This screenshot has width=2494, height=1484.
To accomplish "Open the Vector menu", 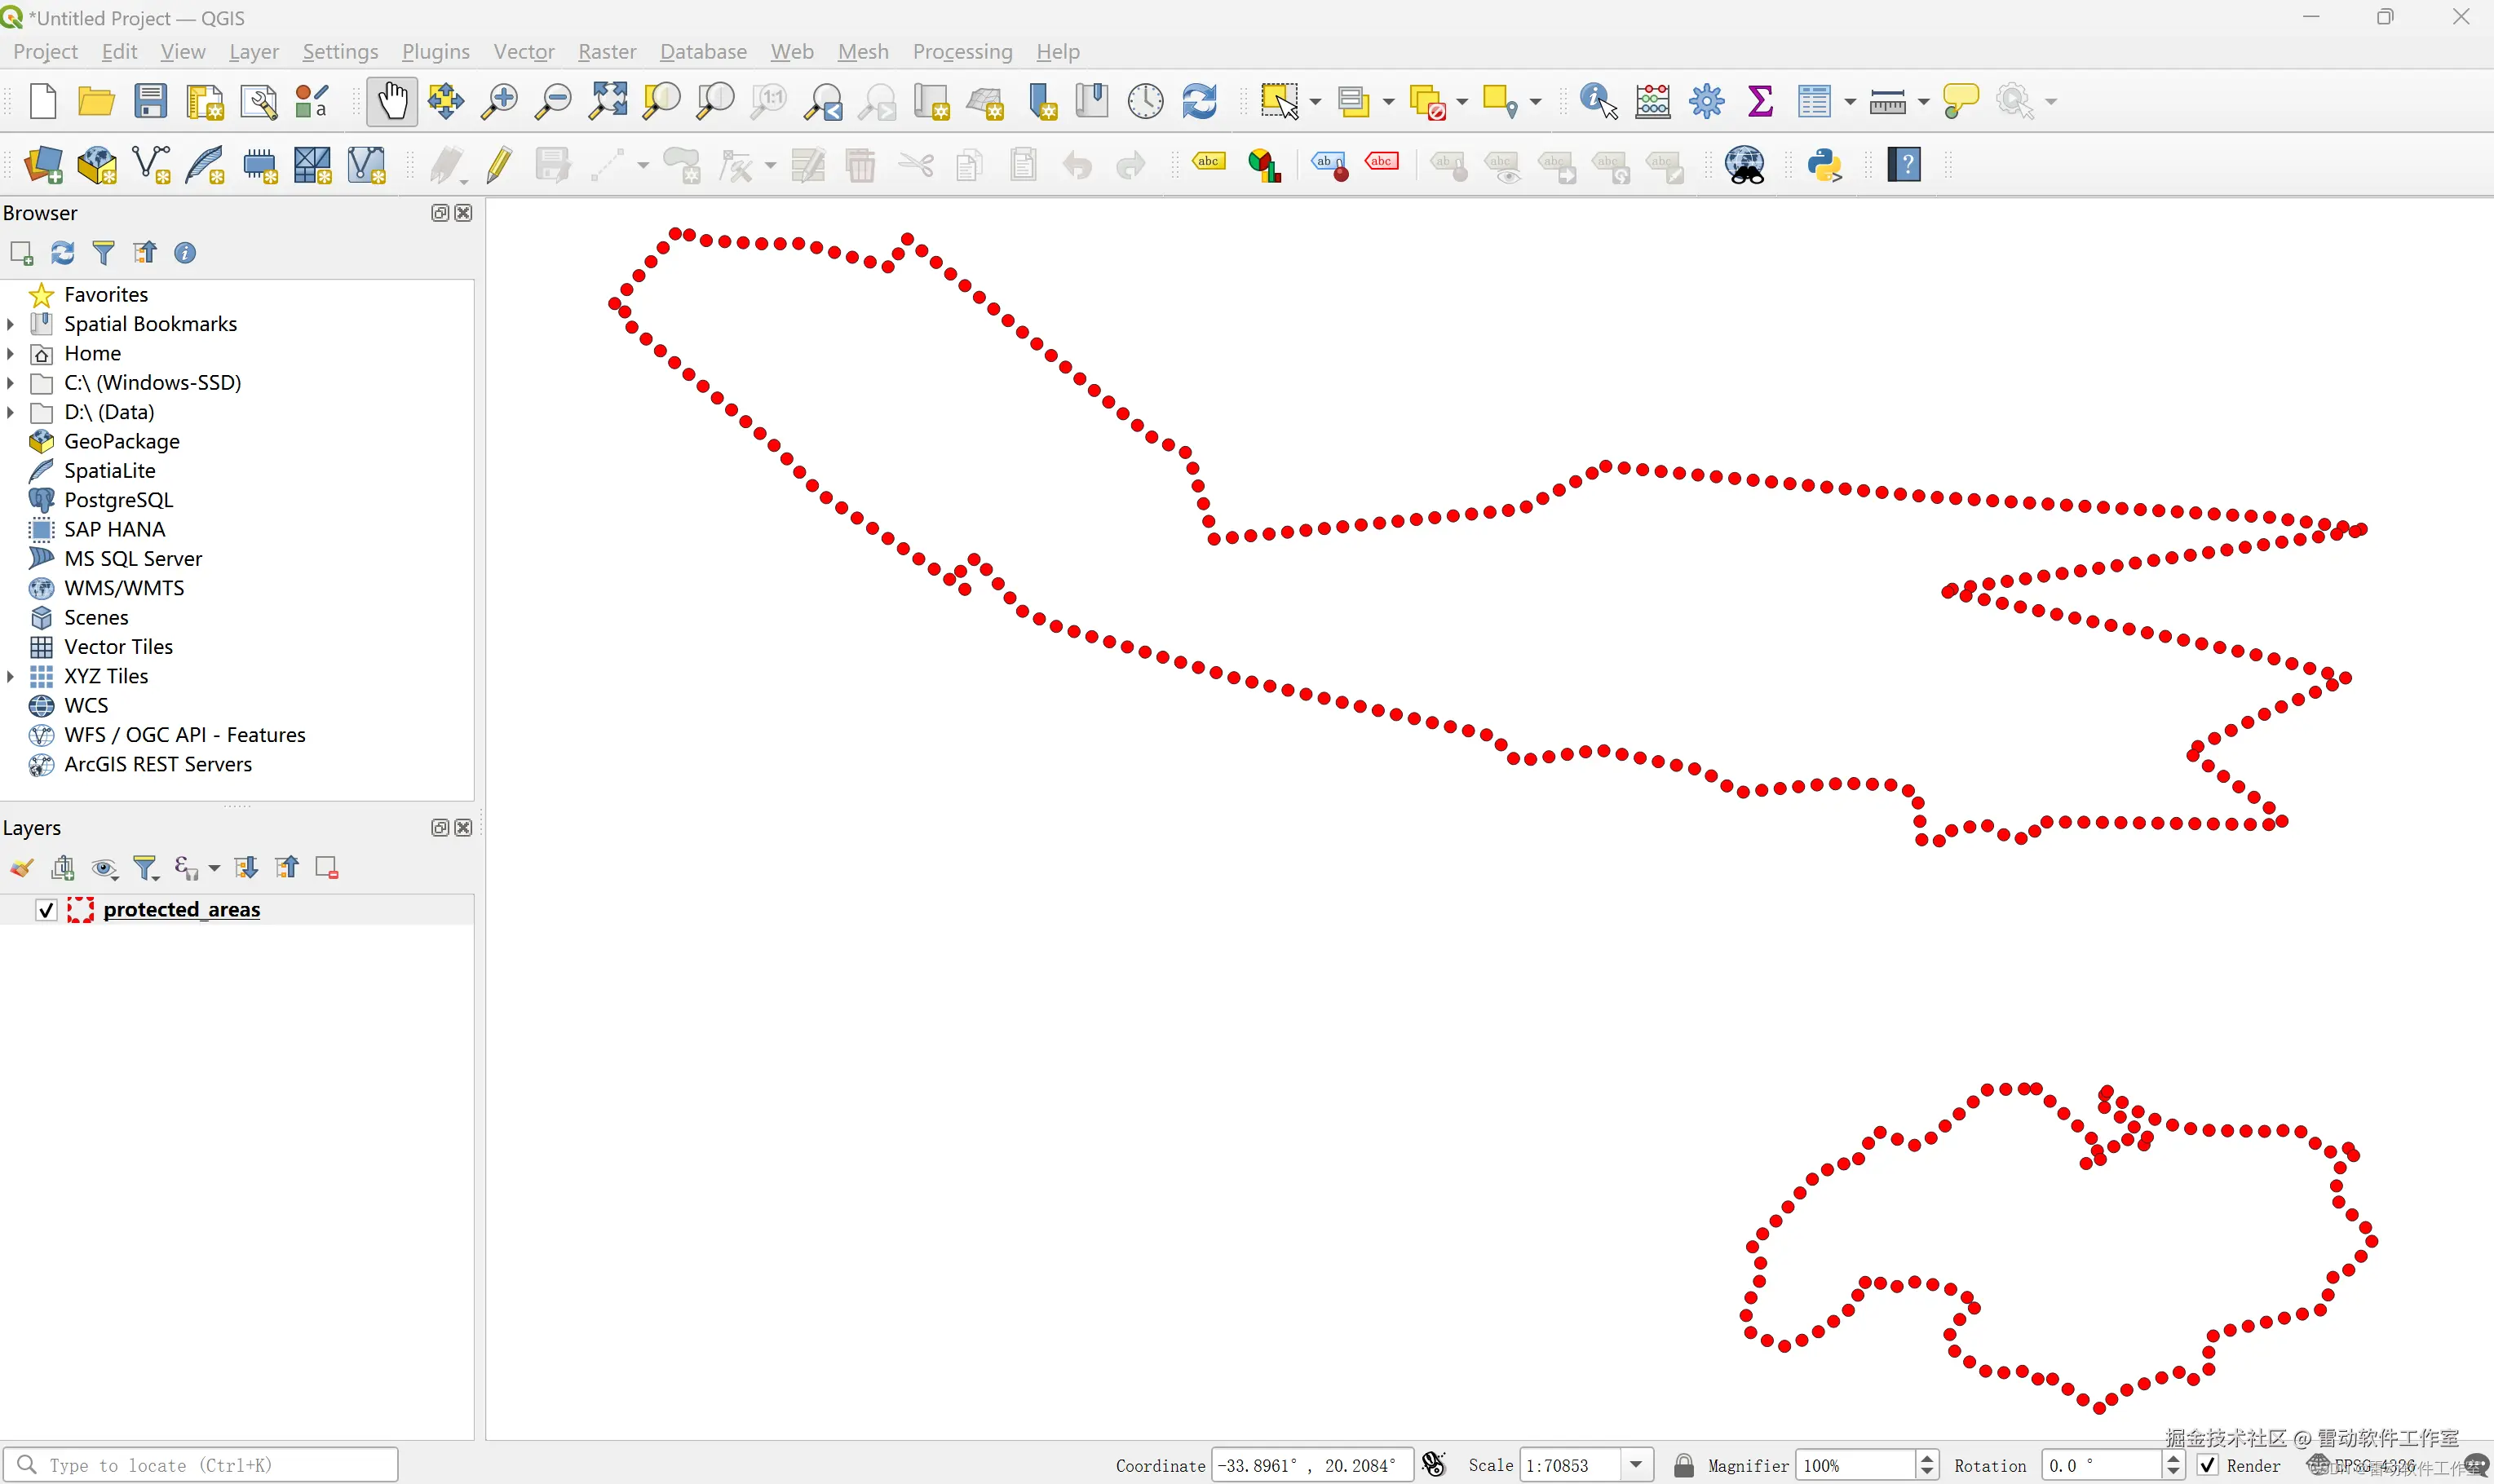I will 523,52.
